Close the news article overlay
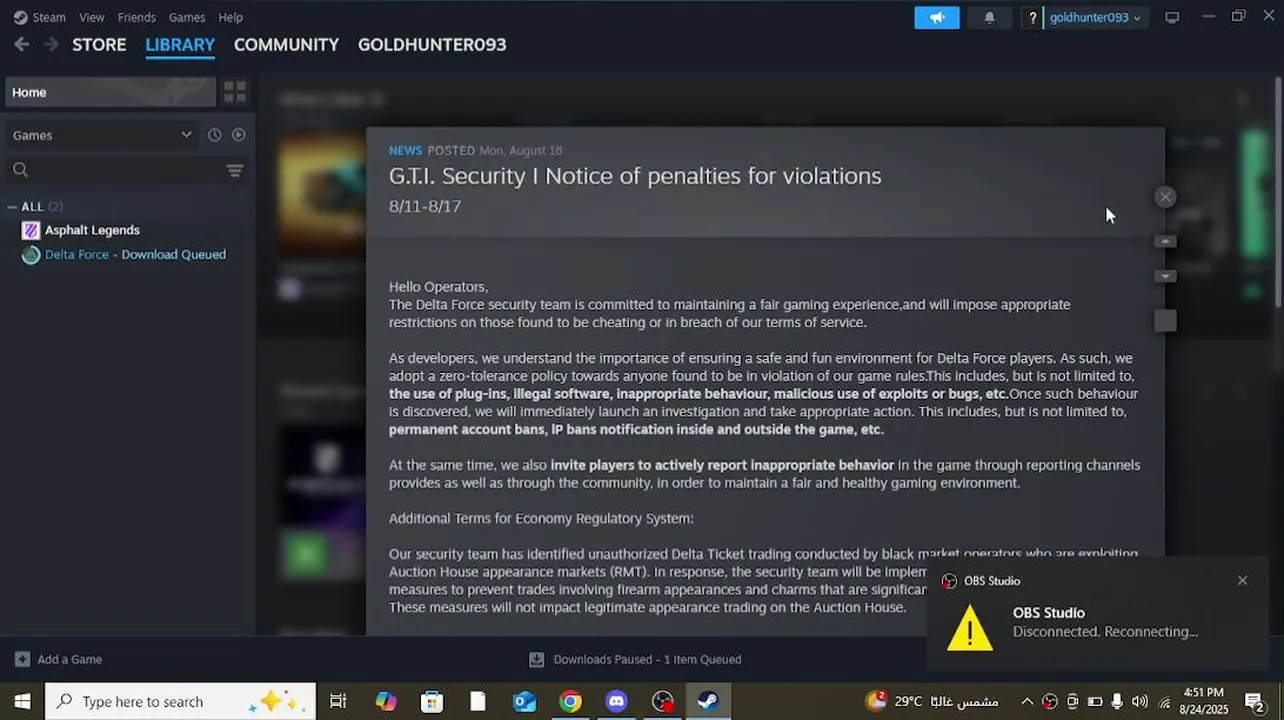 pyautogui.click(x=1165, y=197)
